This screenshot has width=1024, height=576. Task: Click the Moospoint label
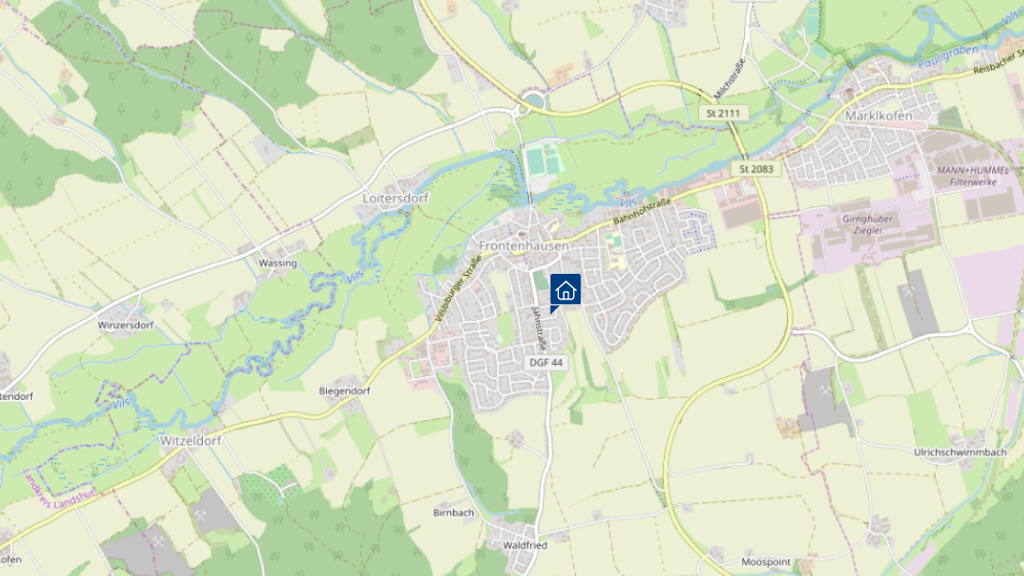click(x=766, y=562)
